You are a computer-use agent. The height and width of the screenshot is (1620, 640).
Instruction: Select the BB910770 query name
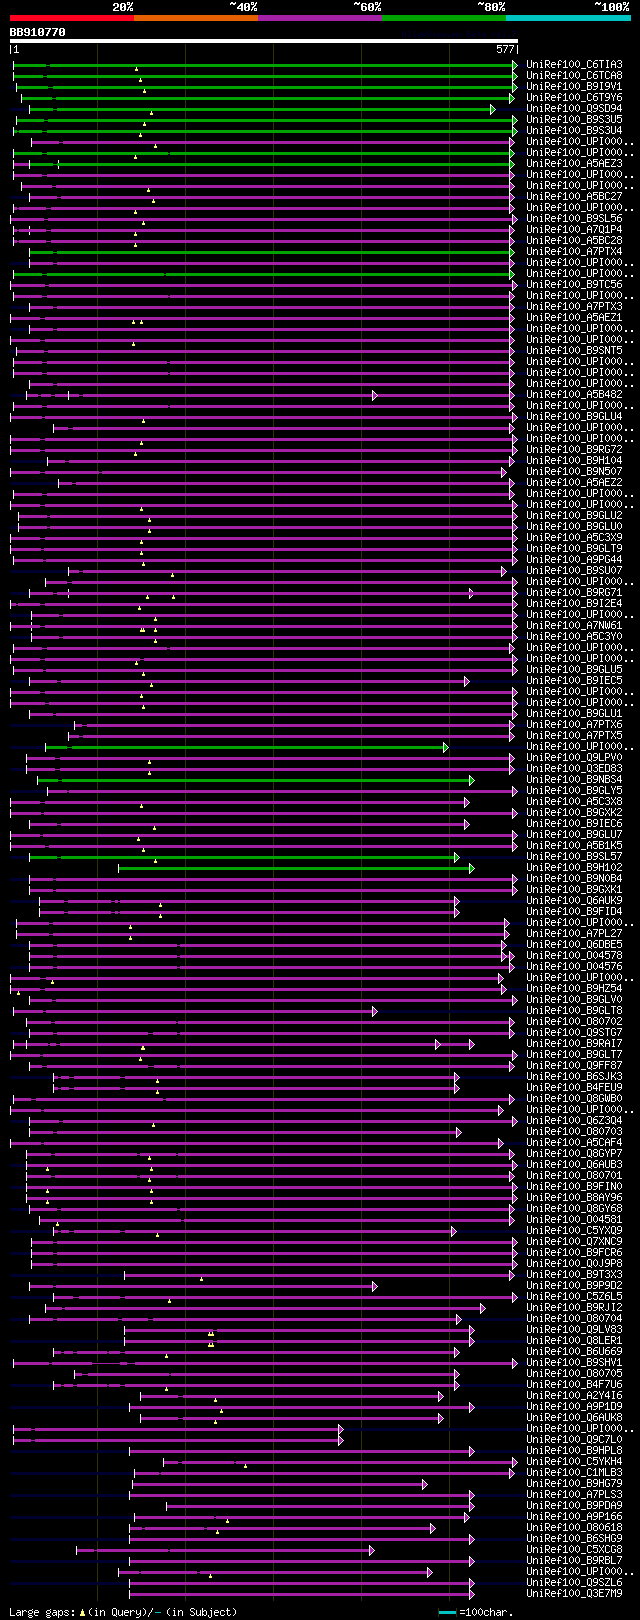[x=38, y=32]
